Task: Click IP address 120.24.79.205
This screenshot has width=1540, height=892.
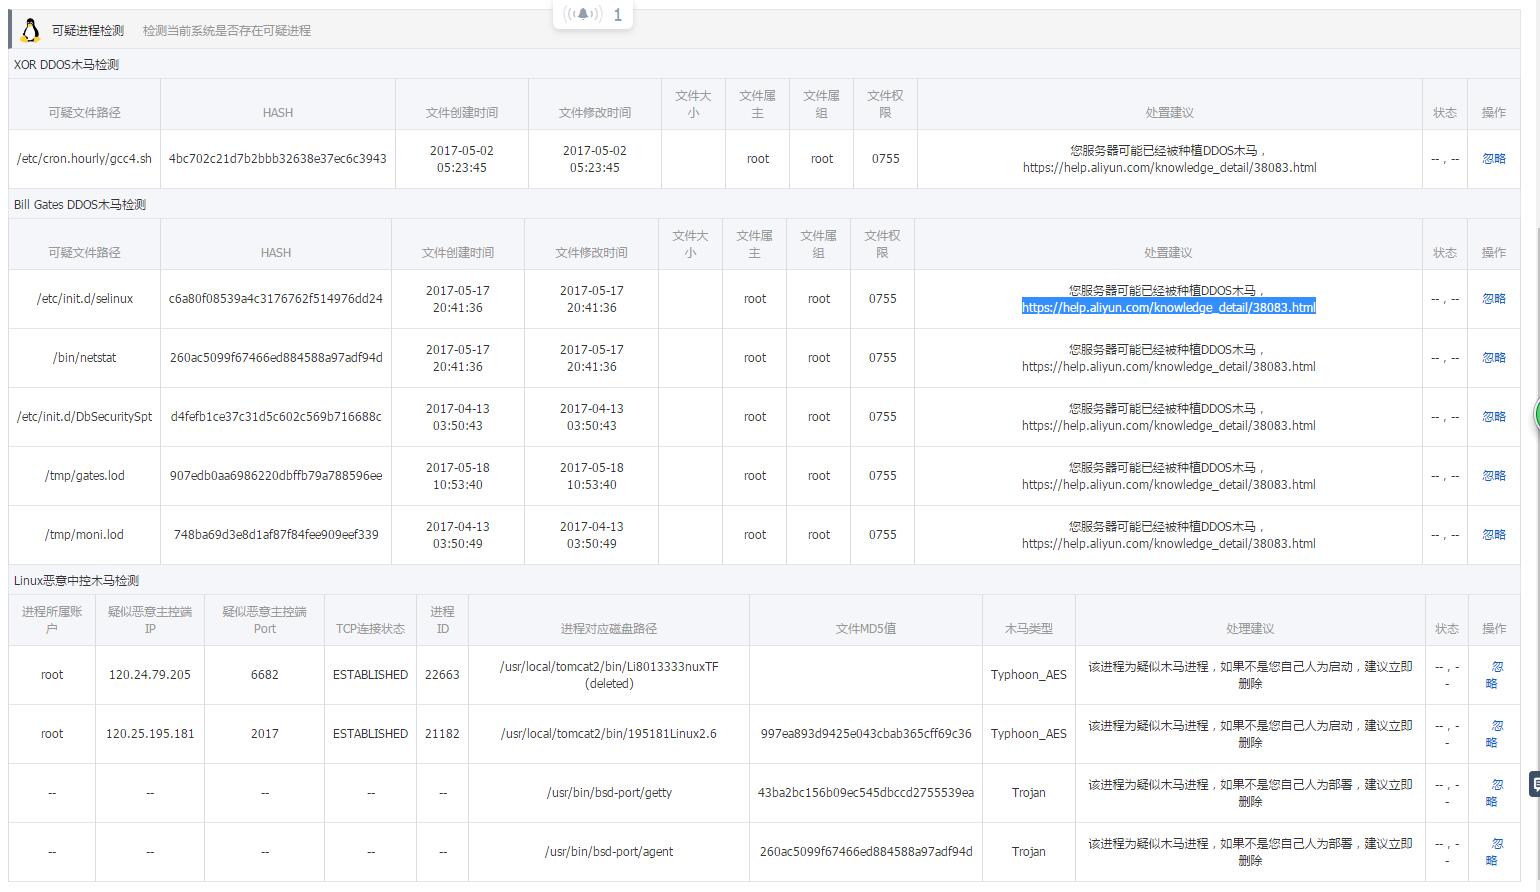Action: pos(149,675)
